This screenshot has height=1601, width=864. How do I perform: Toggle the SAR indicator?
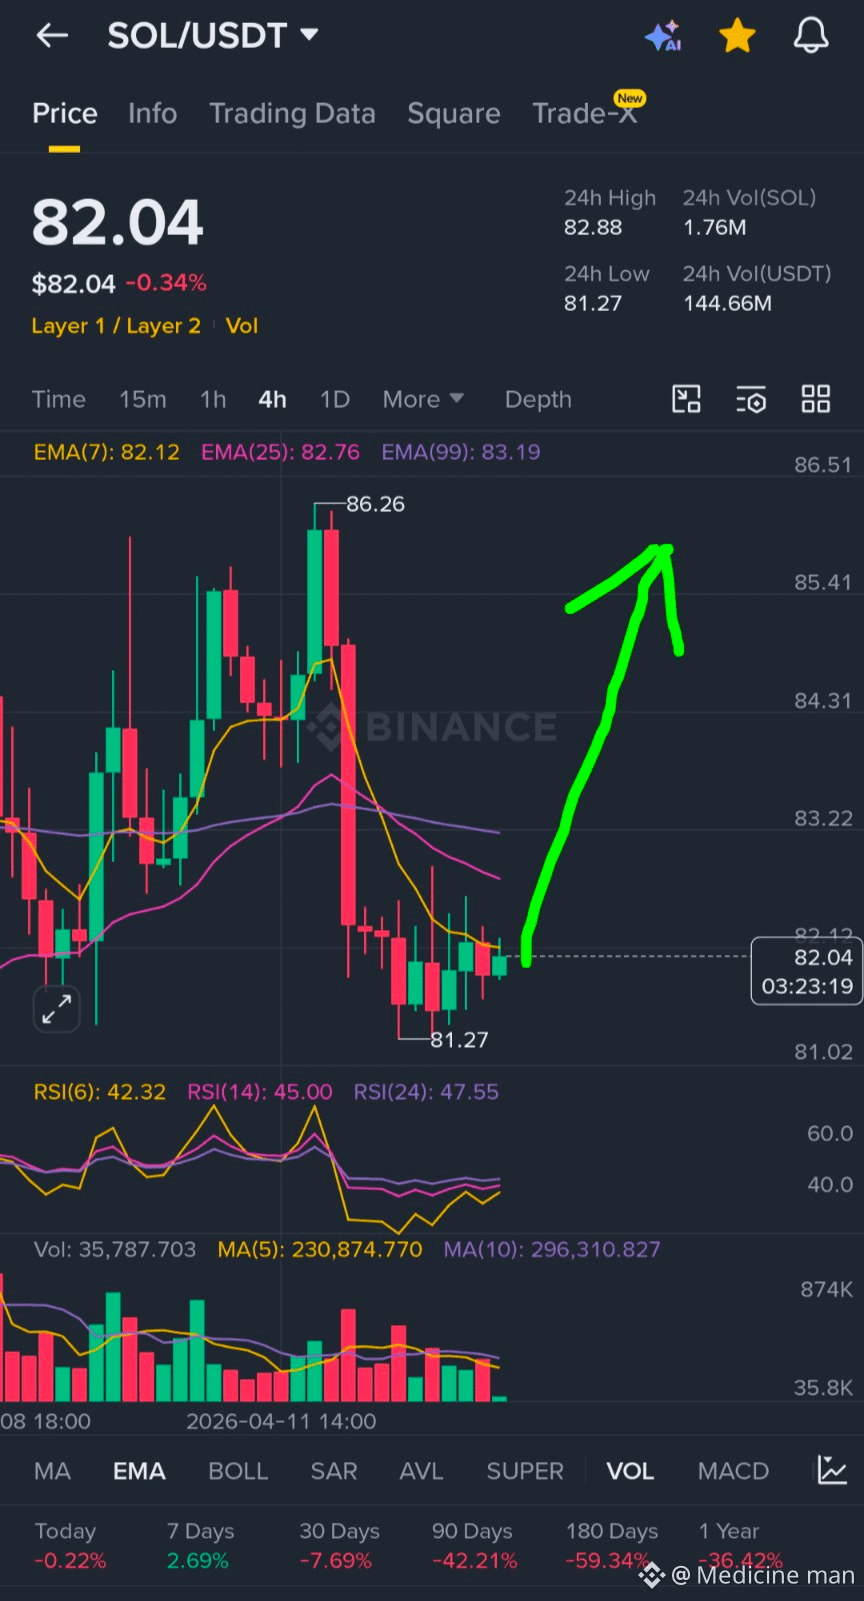(334, 1471)
